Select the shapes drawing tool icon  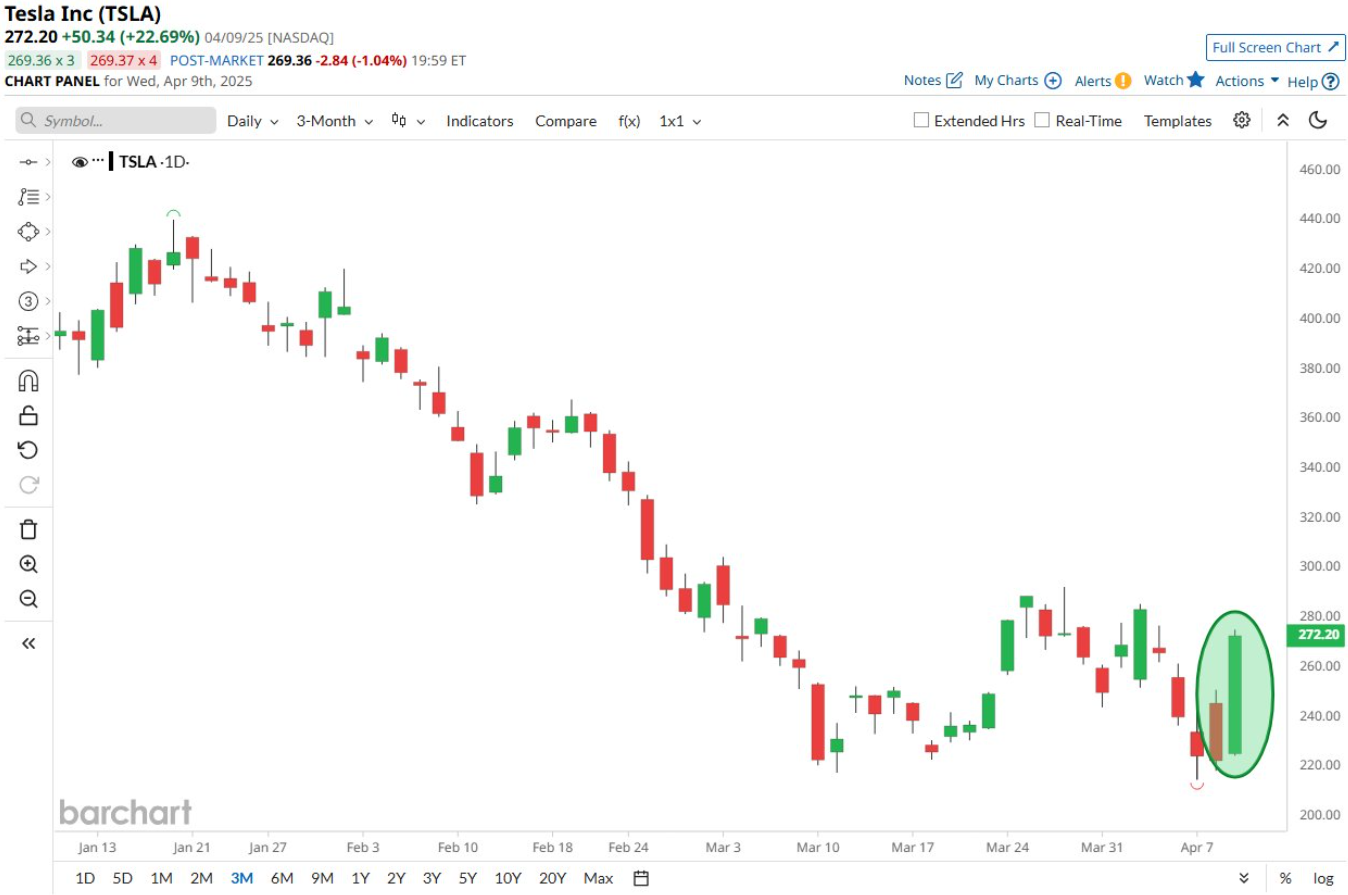28,232
